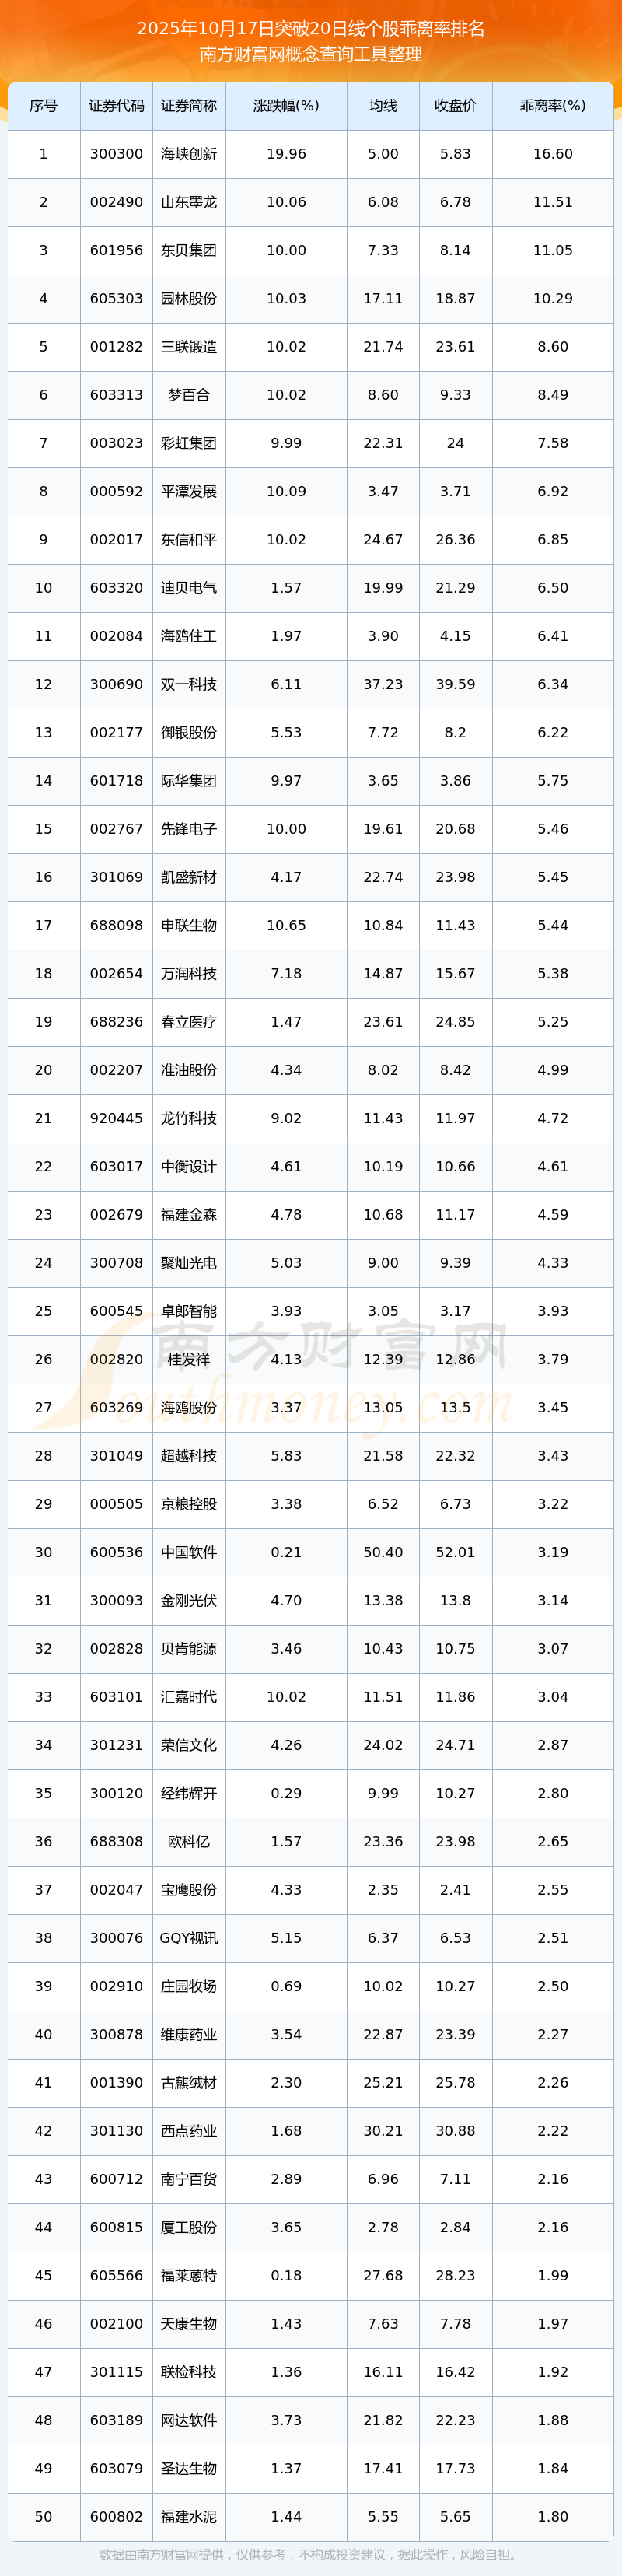Select stock name 万润科技

[x=189, y=973]
